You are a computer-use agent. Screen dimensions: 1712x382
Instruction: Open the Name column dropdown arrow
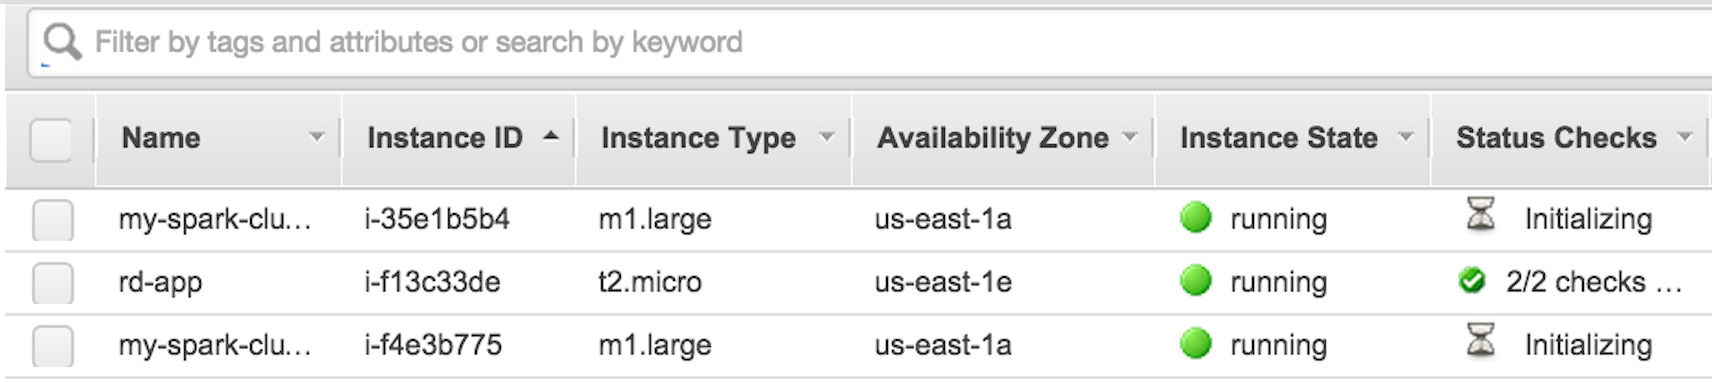317,137
